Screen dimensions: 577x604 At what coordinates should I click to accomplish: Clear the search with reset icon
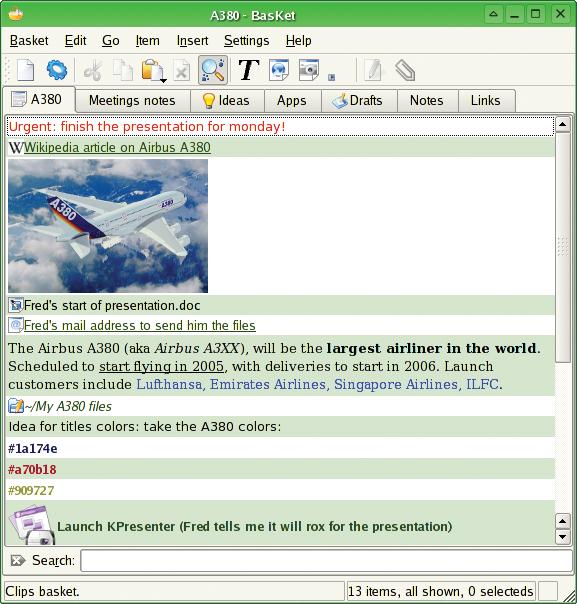point(18,560)
